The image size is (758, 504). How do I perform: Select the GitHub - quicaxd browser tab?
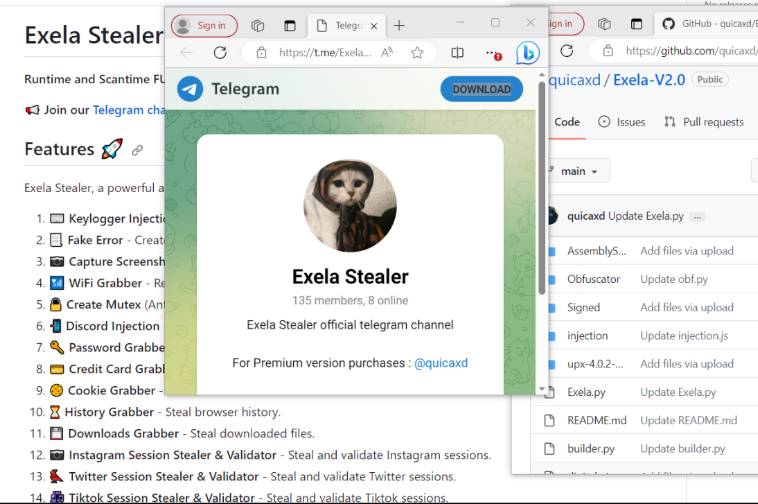pyautogui.click(x=706, y=24)
